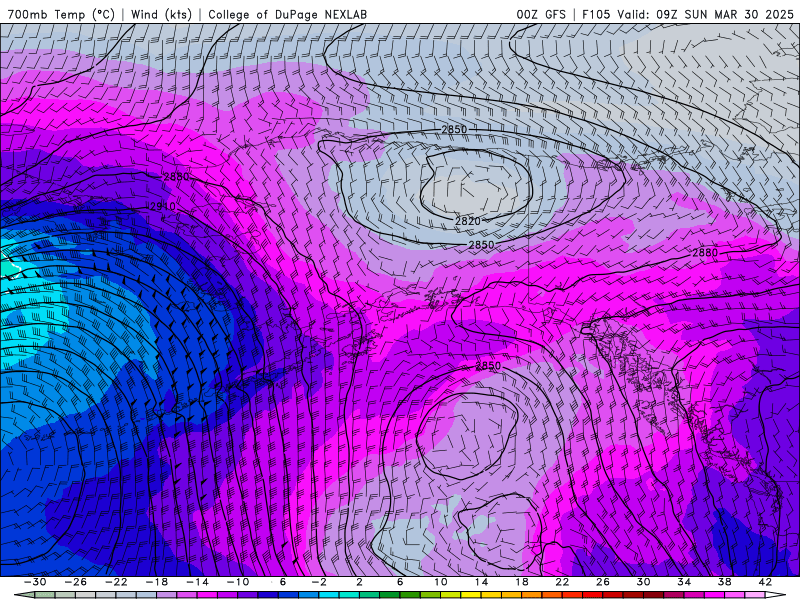Click the 22 colorbar scale label
800x600 pixels.
point(562,582)
